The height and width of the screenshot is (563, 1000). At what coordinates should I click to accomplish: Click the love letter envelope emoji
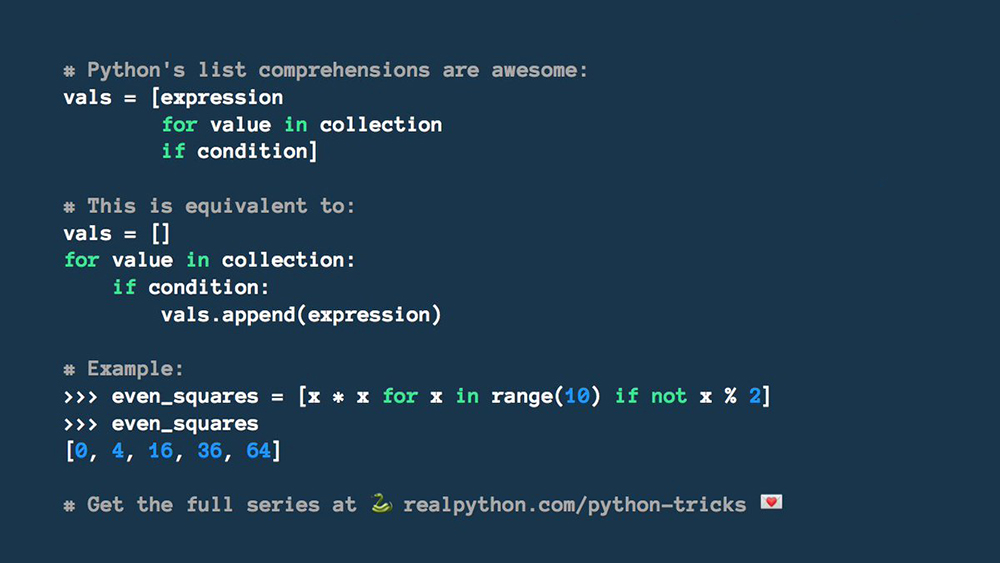pyautogui.click(x=771, y=502)
